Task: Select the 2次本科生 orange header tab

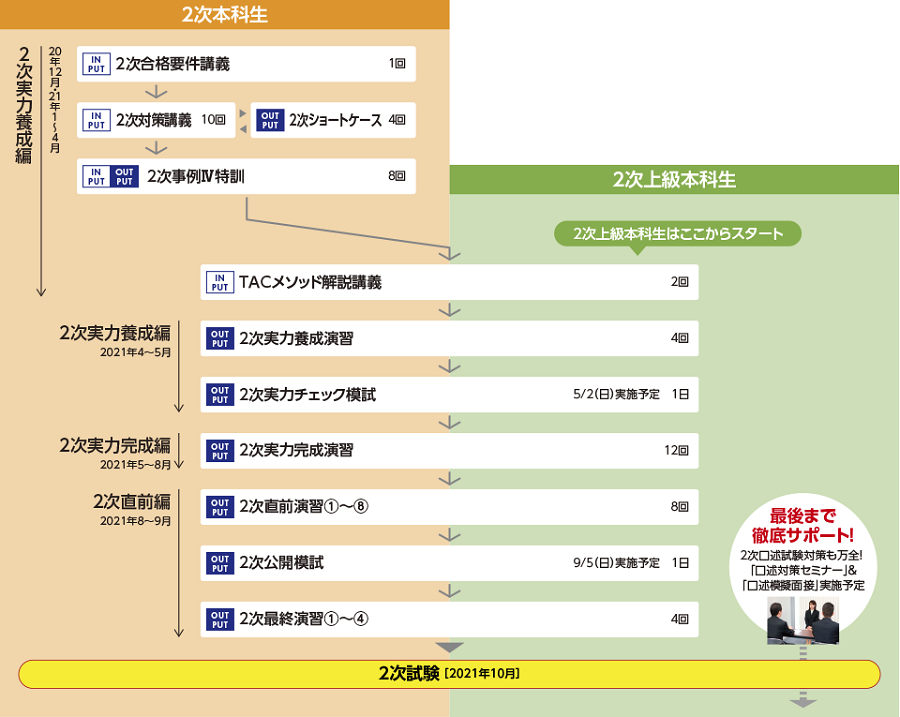Action: 225,14
